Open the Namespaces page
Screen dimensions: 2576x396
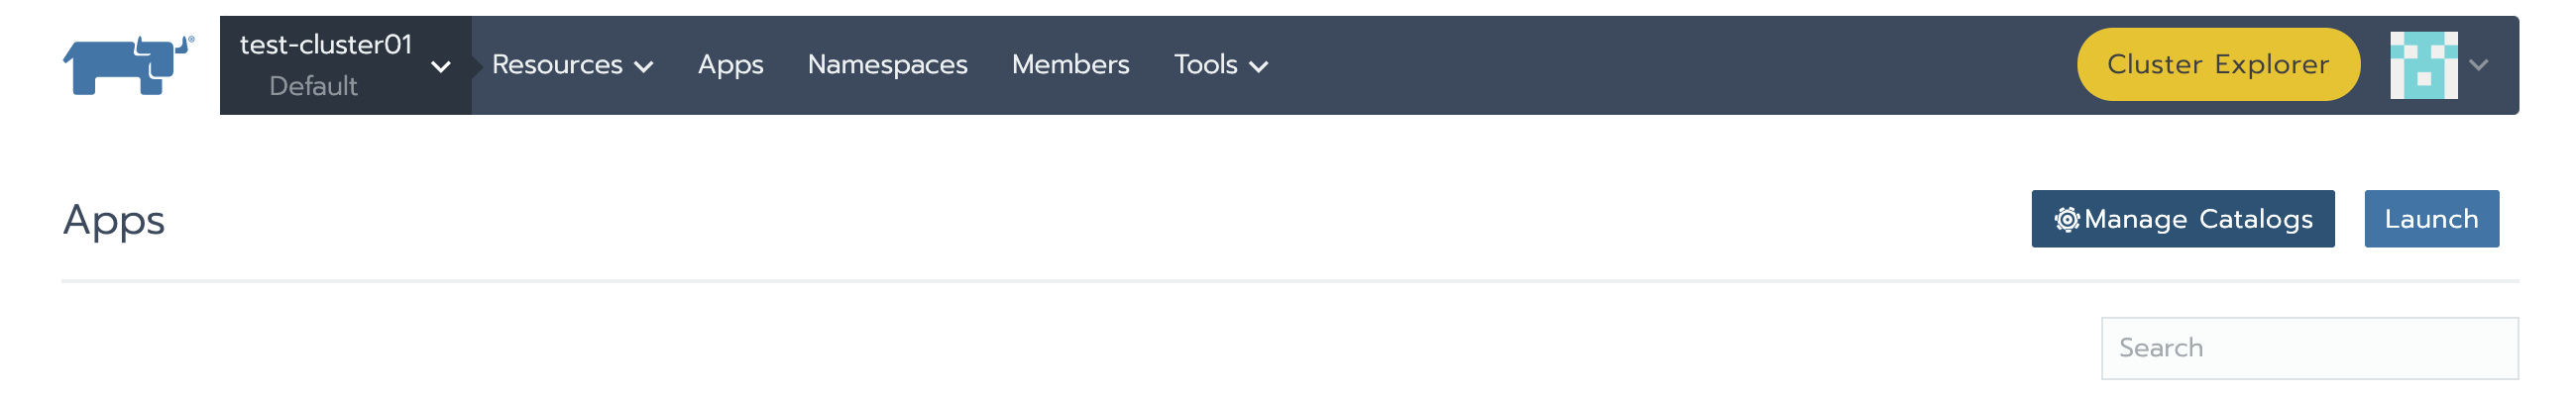point(887,65)
